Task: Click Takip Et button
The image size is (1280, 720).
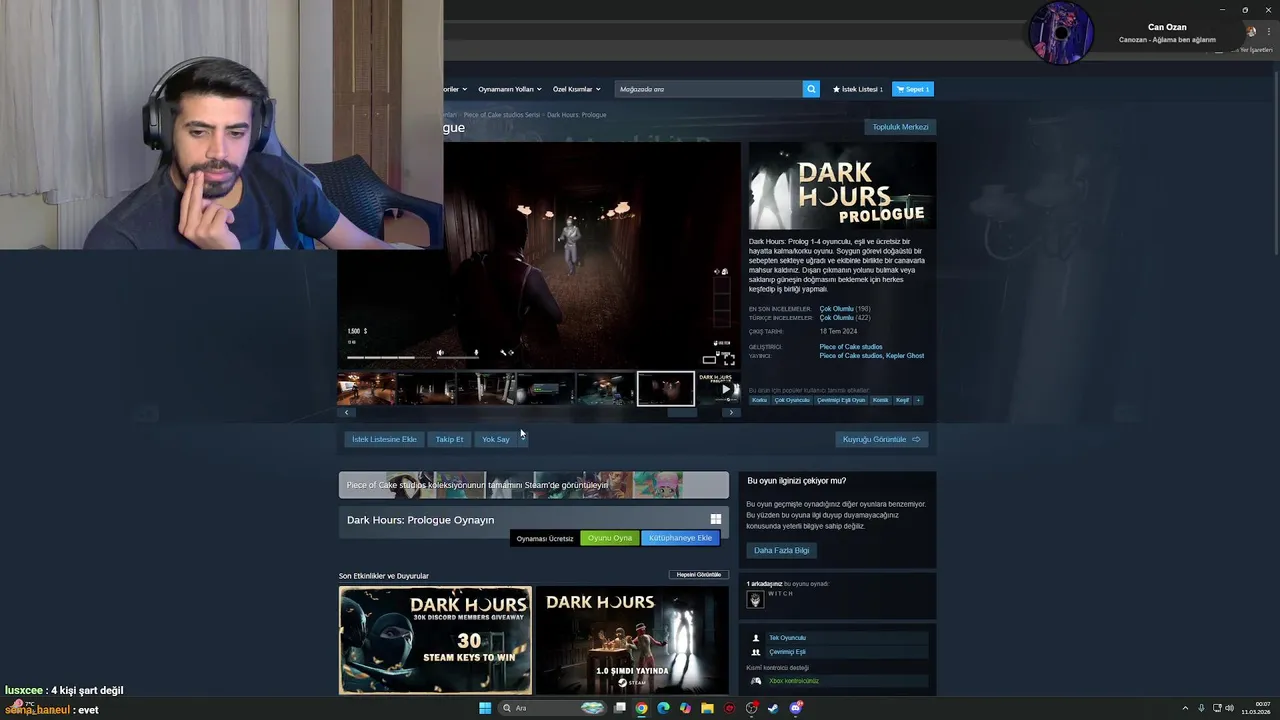Action: pyautogui.click(x=449, y=439)
